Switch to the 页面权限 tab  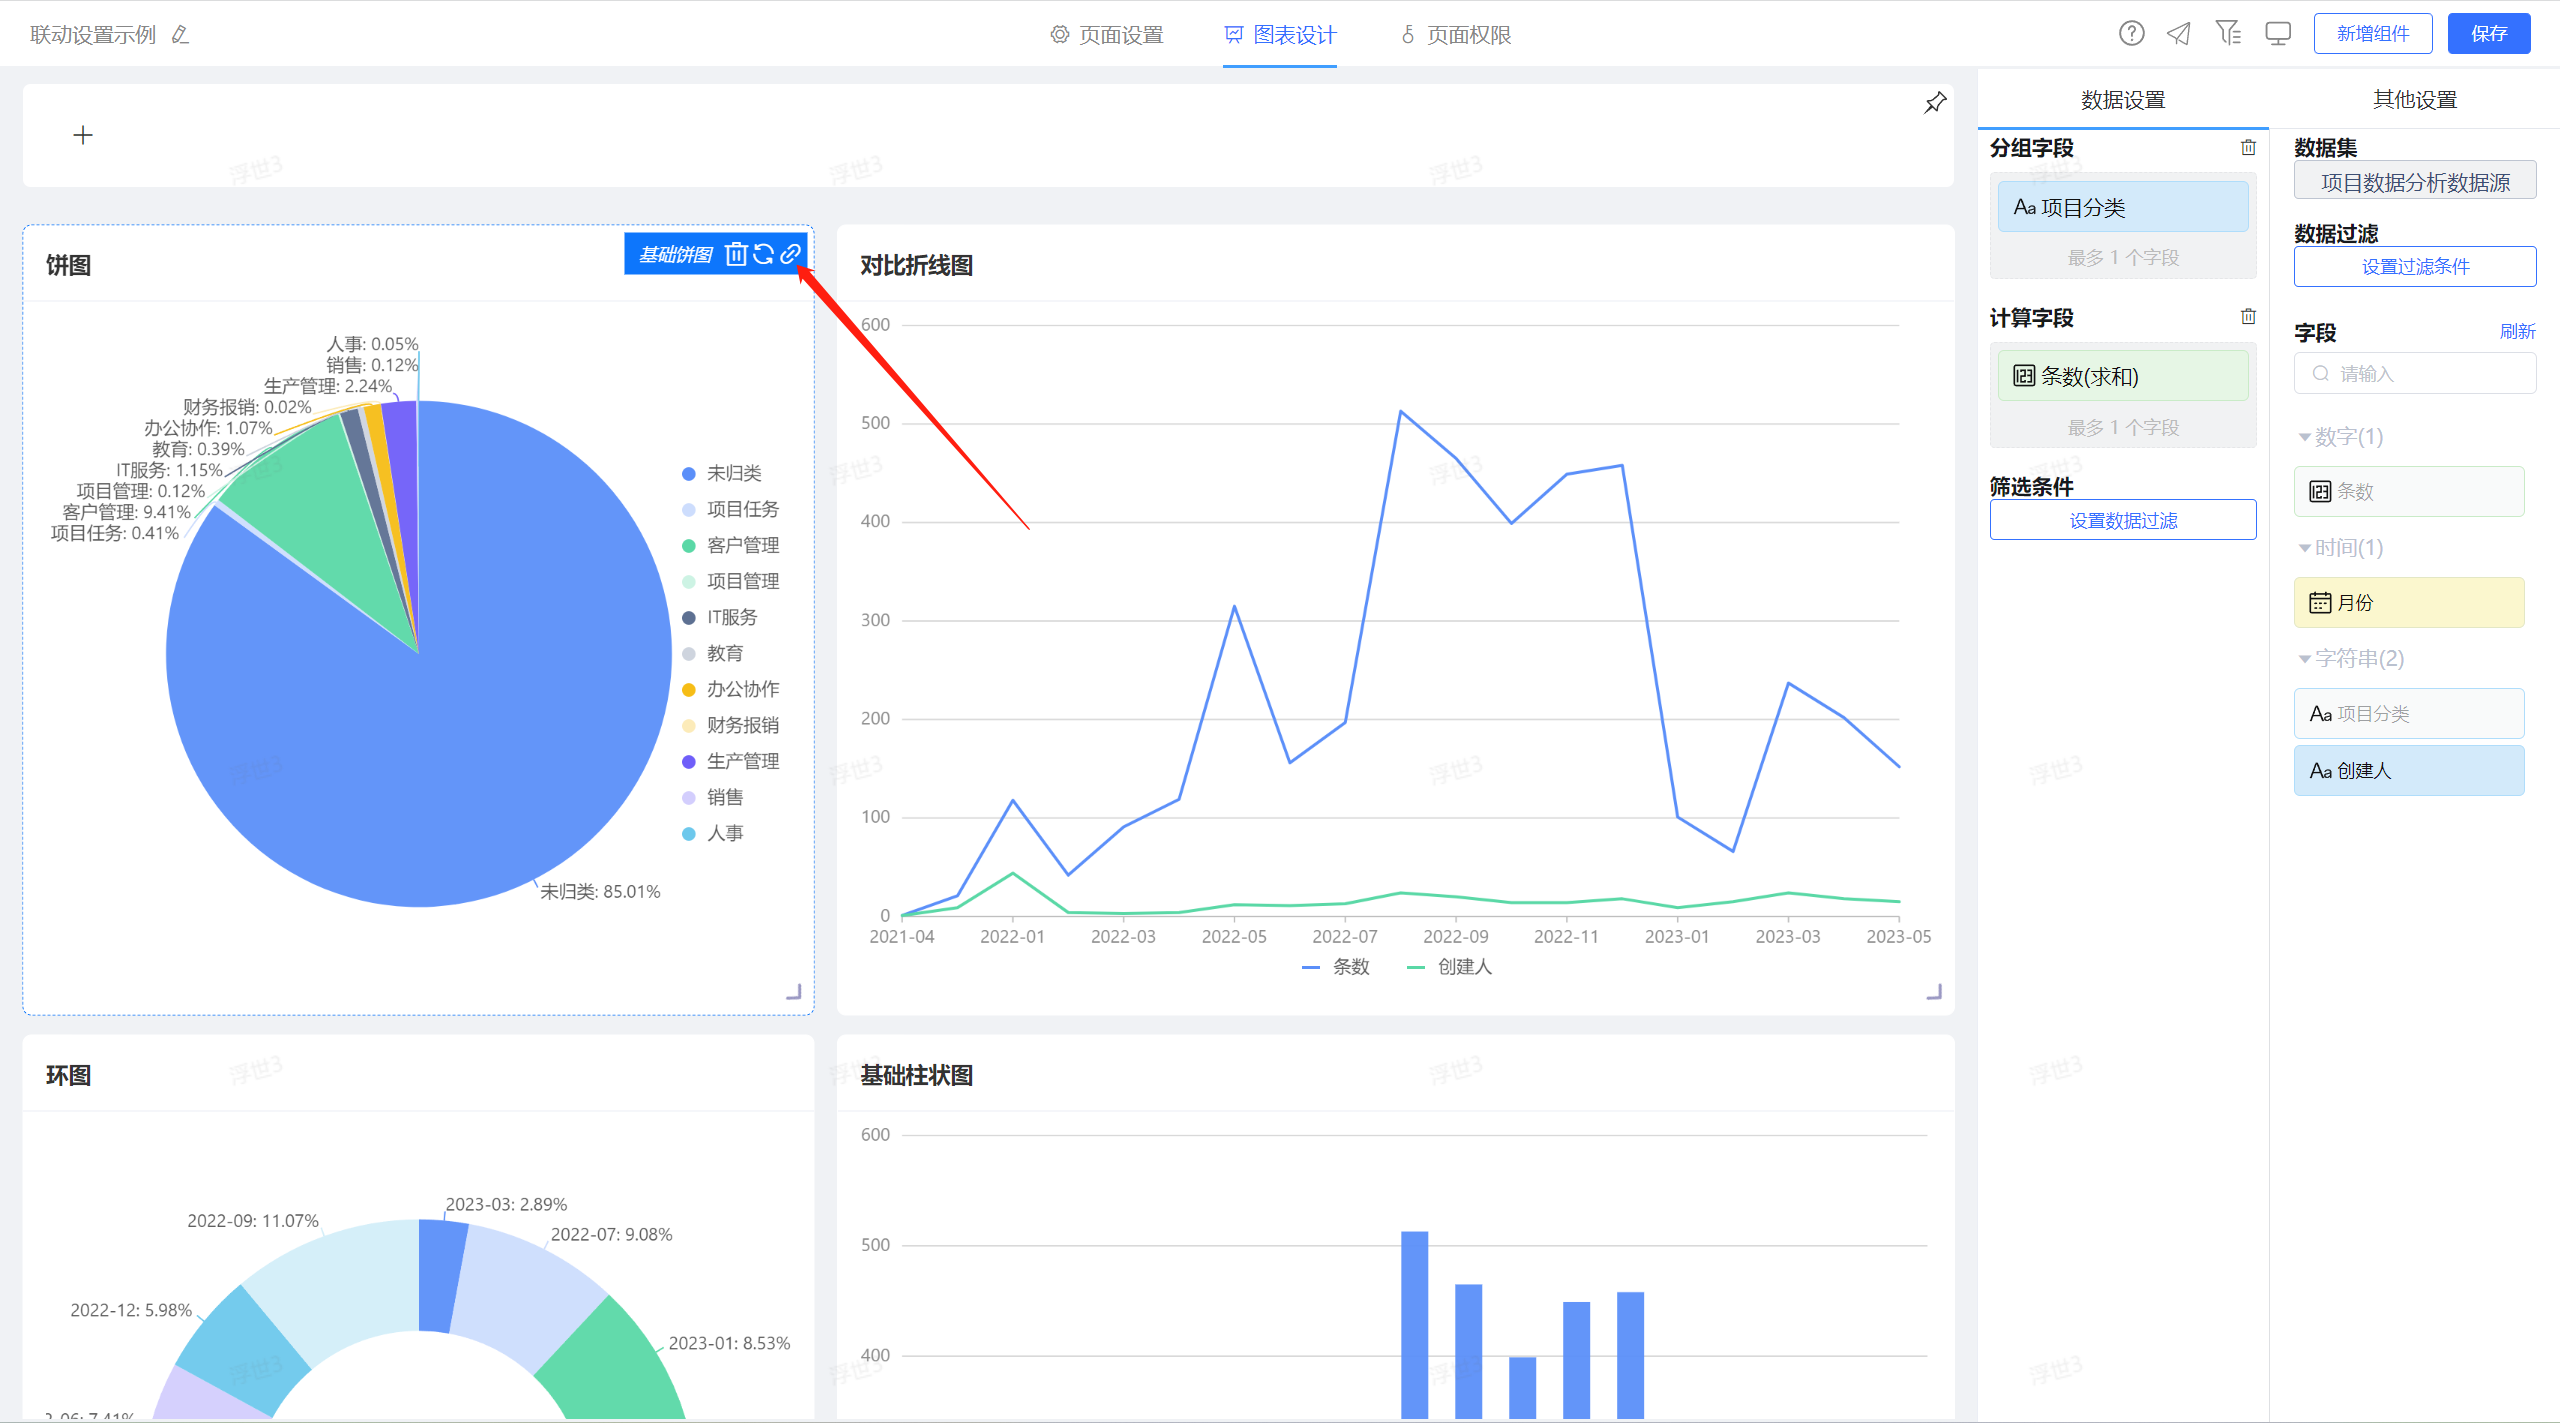[x=1456, y=35]
